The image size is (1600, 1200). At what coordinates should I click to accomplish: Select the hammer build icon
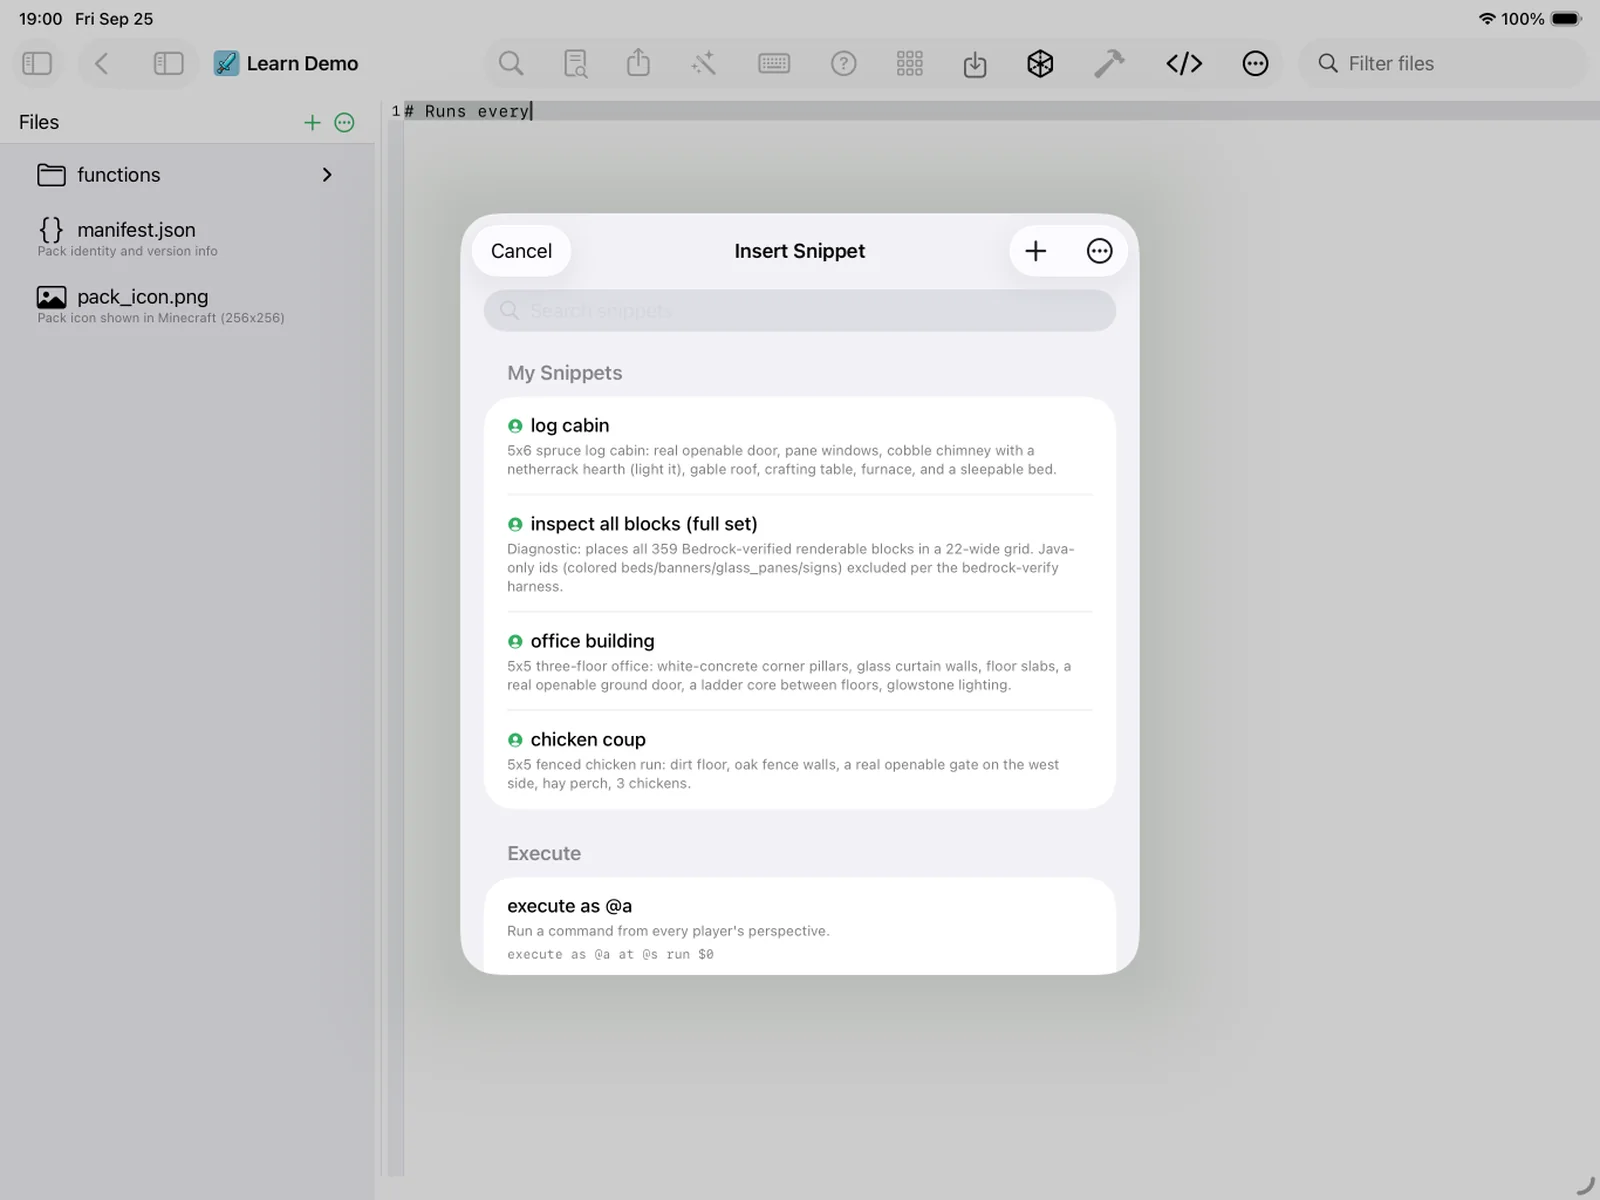click(x=1109, y=64)
